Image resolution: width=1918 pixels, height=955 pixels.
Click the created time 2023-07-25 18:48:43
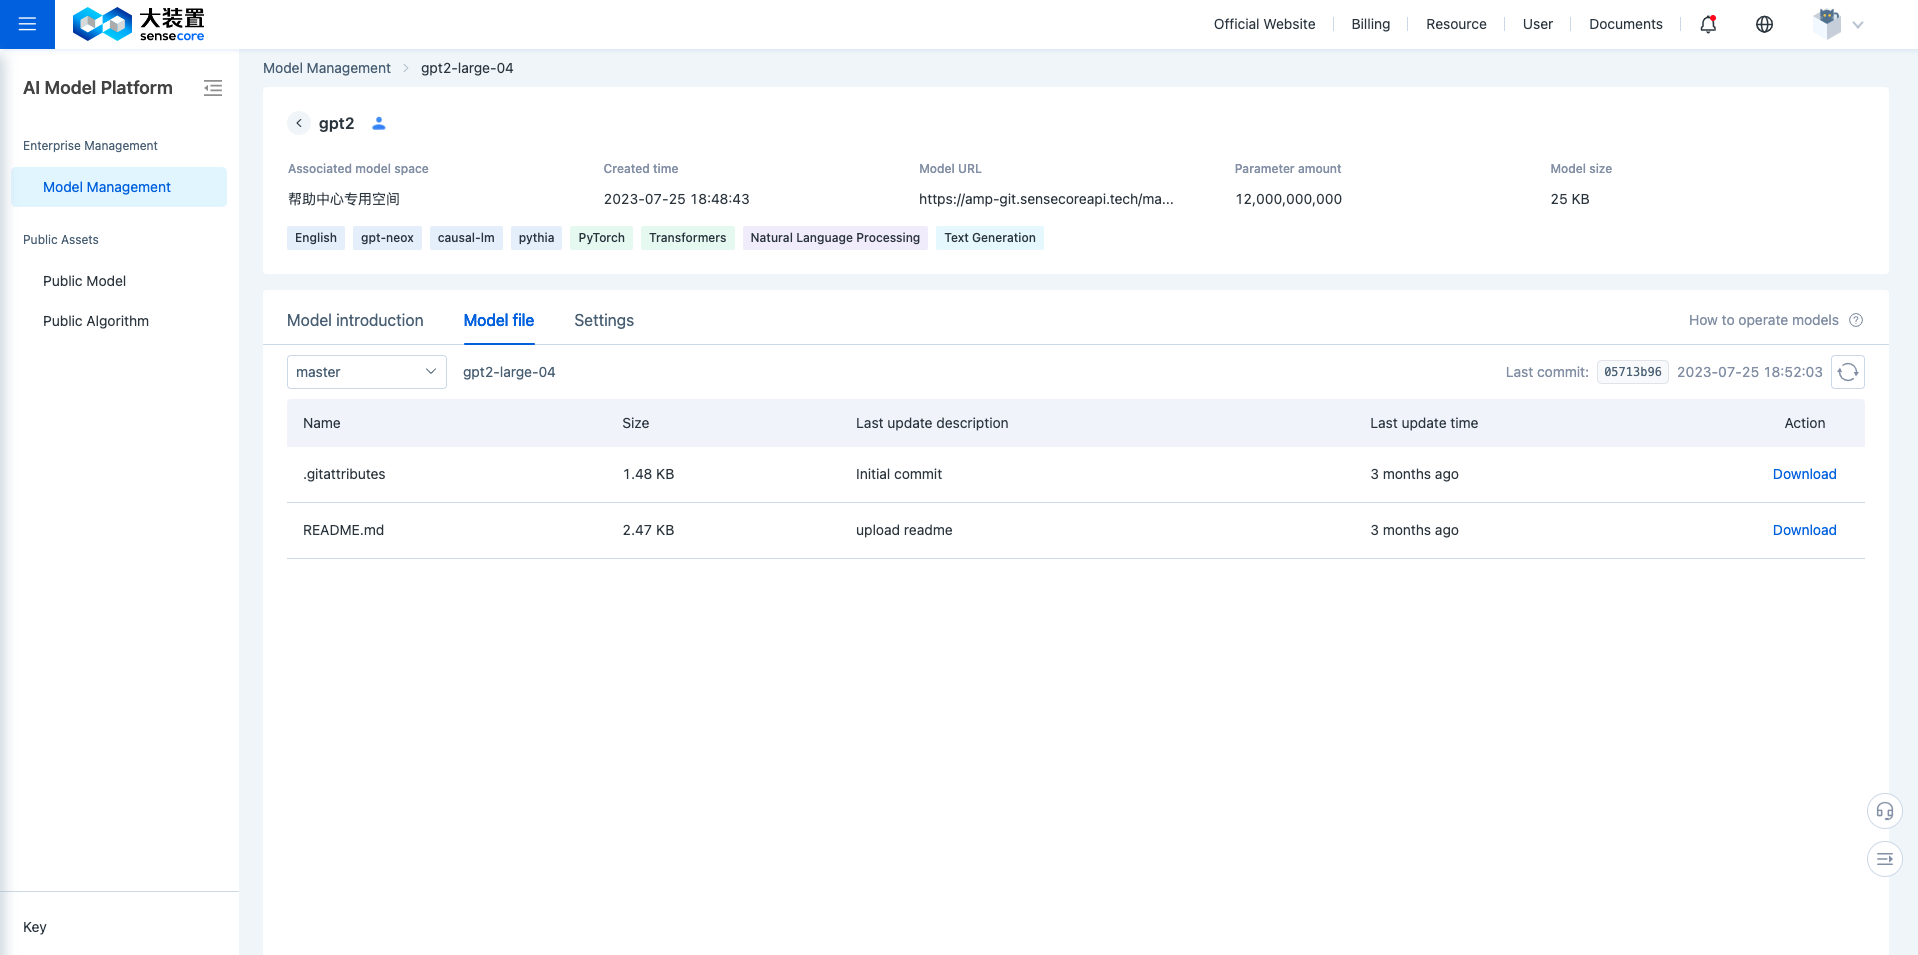[676, 199]
